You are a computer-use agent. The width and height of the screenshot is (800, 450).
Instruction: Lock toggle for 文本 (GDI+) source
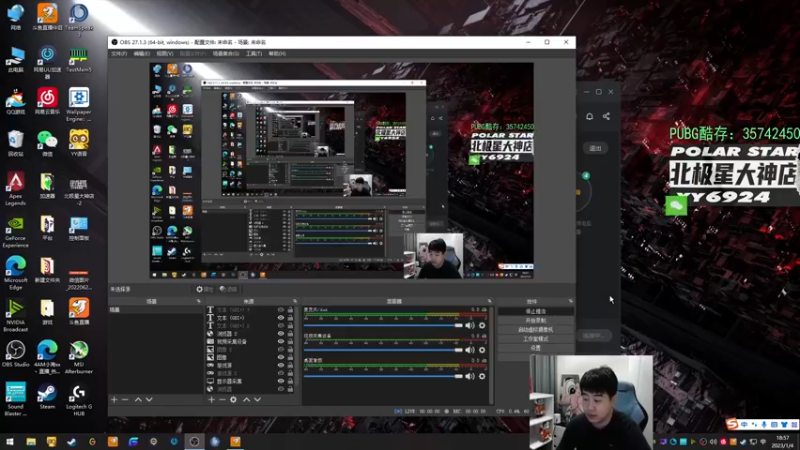tap(290, 317)
